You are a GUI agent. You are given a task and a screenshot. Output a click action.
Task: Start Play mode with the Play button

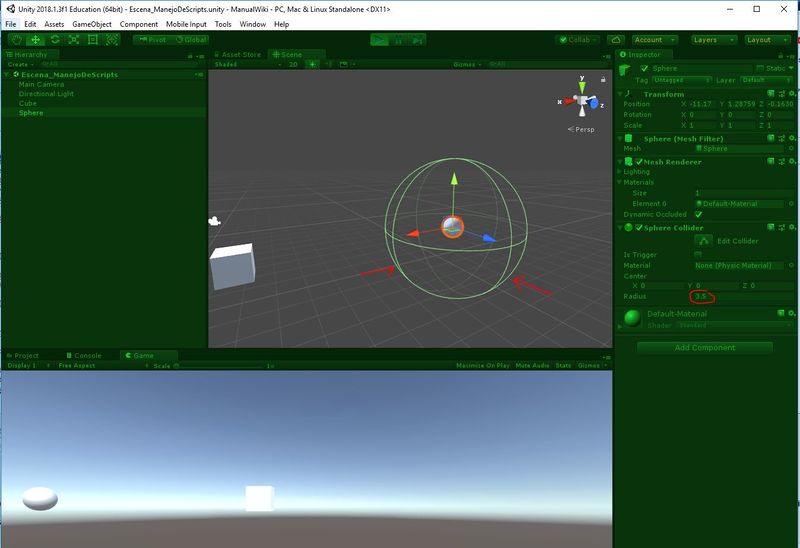pos(379,40)
